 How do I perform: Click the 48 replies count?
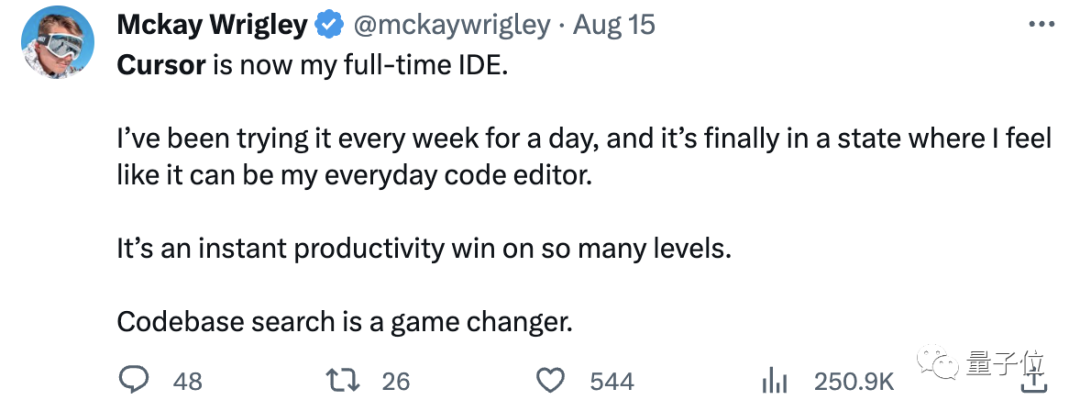(x=187, y=381)
